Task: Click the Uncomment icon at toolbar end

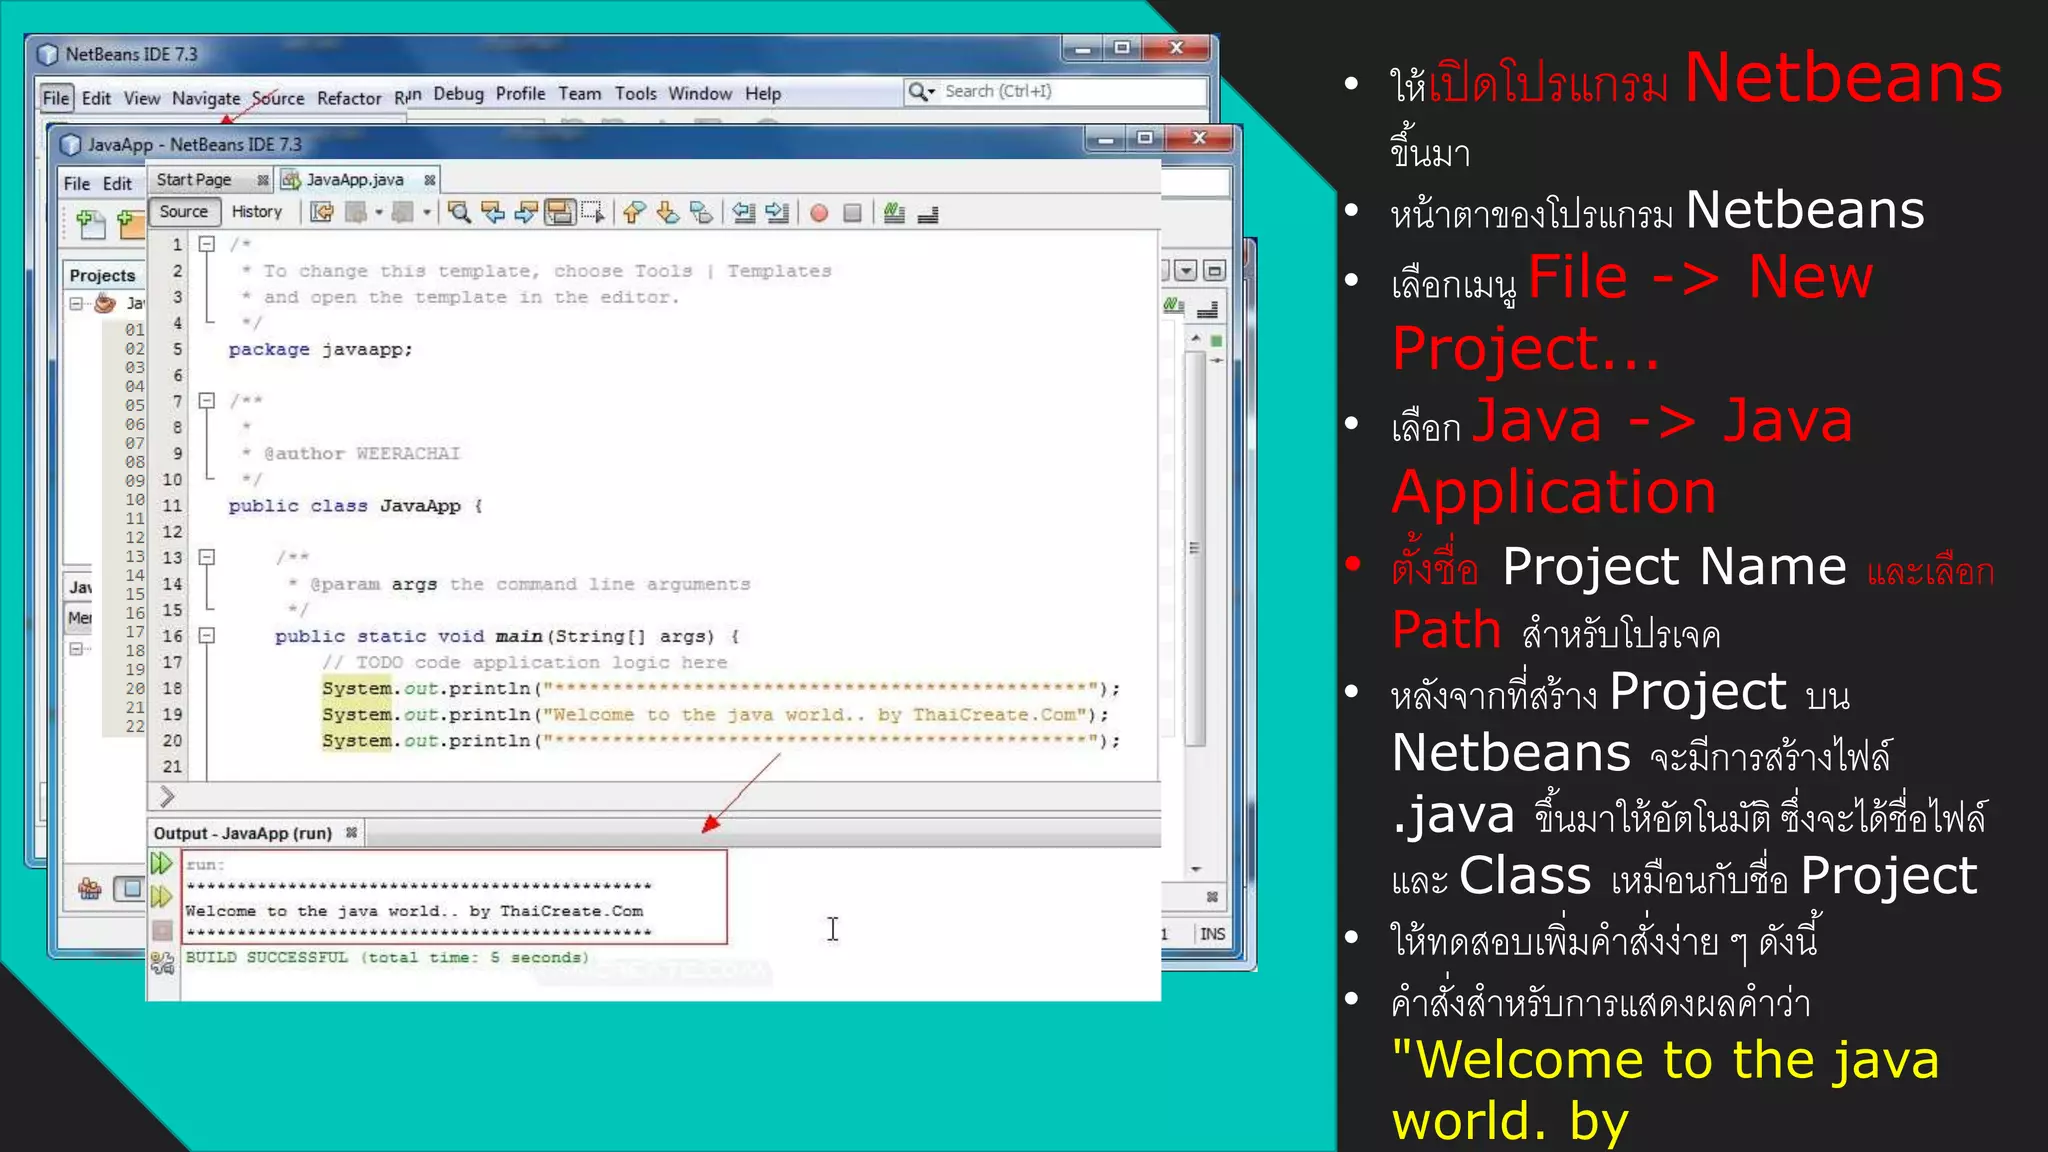Action: click(x=928, y=213)
